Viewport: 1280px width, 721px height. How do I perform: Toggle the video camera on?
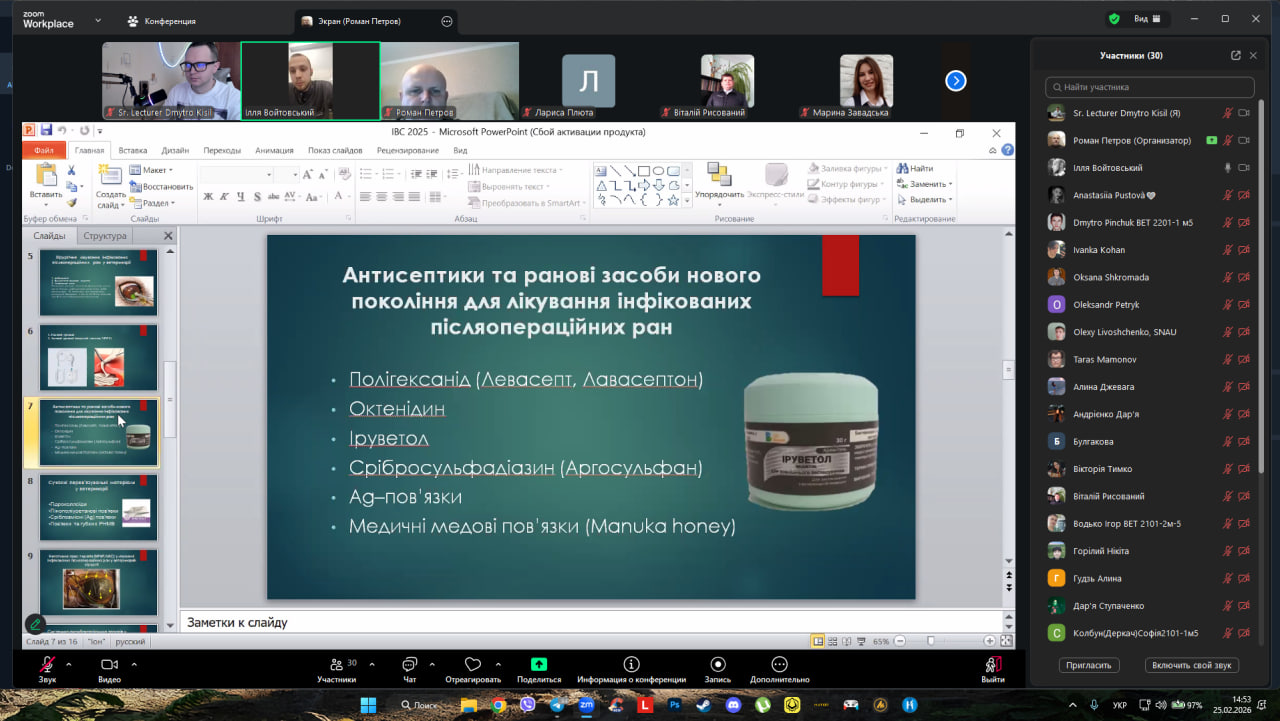(x=109, y=665)
